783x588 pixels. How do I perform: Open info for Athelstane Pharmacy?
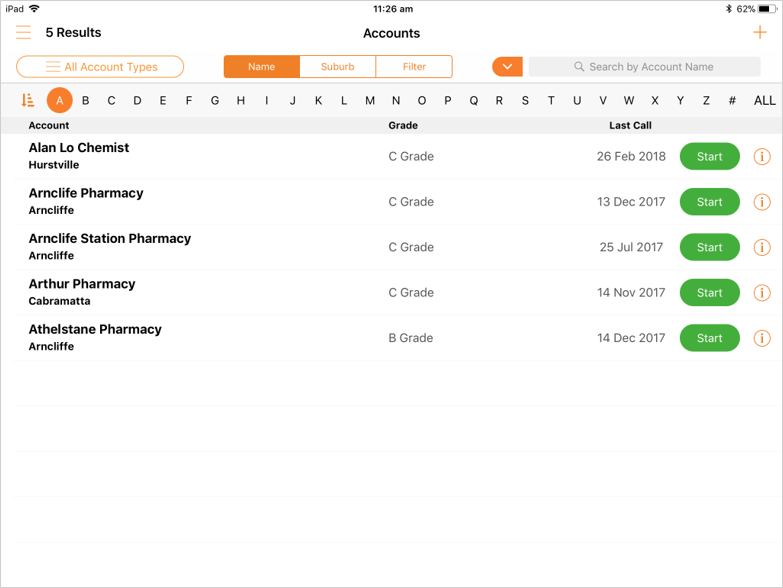[x=762, y=338]
